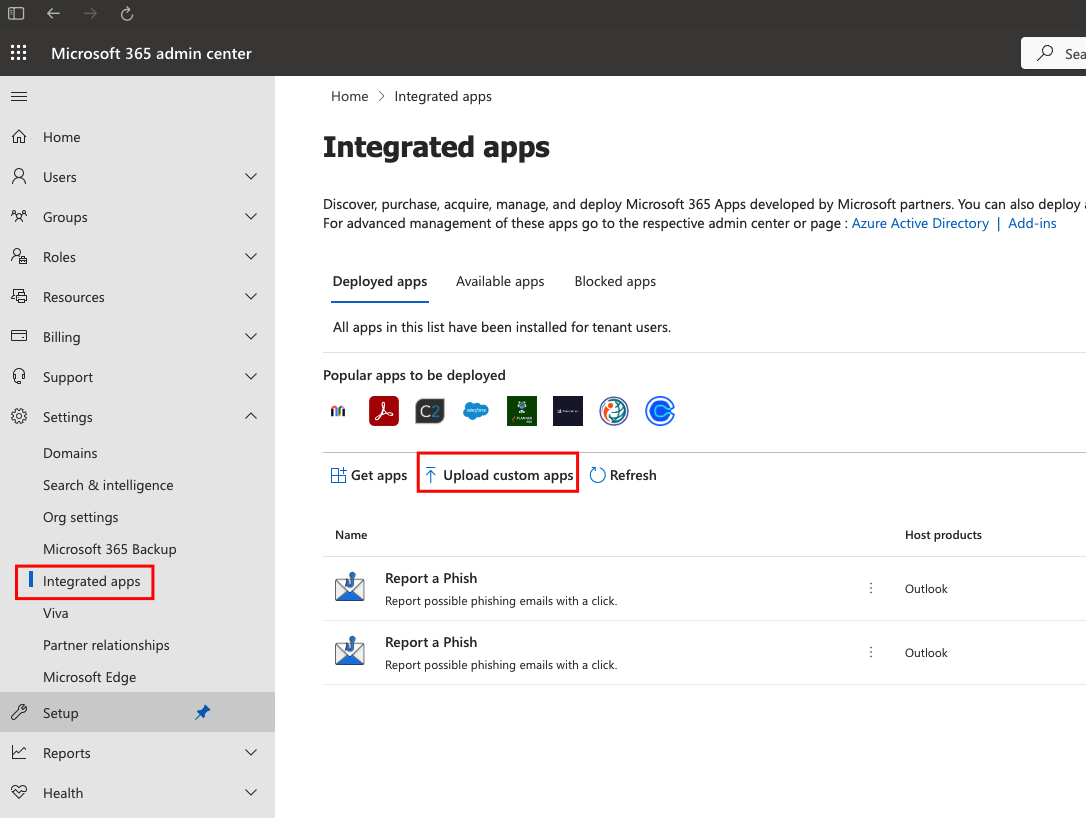Screen dimensions: 1086x818
Task: Click the Search magnifier icon
Action: point(1053,52)
